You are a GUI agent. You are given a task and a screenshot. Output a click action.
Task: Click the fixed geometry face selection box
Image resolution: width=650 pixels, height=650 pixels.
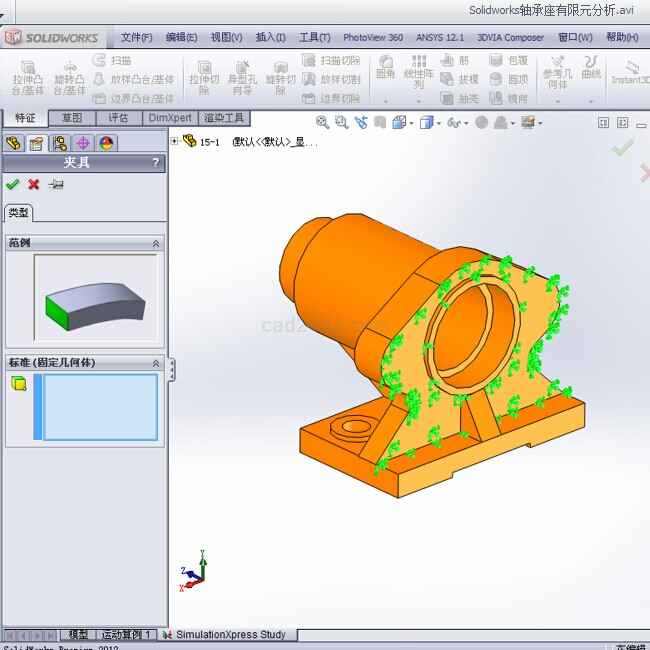[100, 407]
